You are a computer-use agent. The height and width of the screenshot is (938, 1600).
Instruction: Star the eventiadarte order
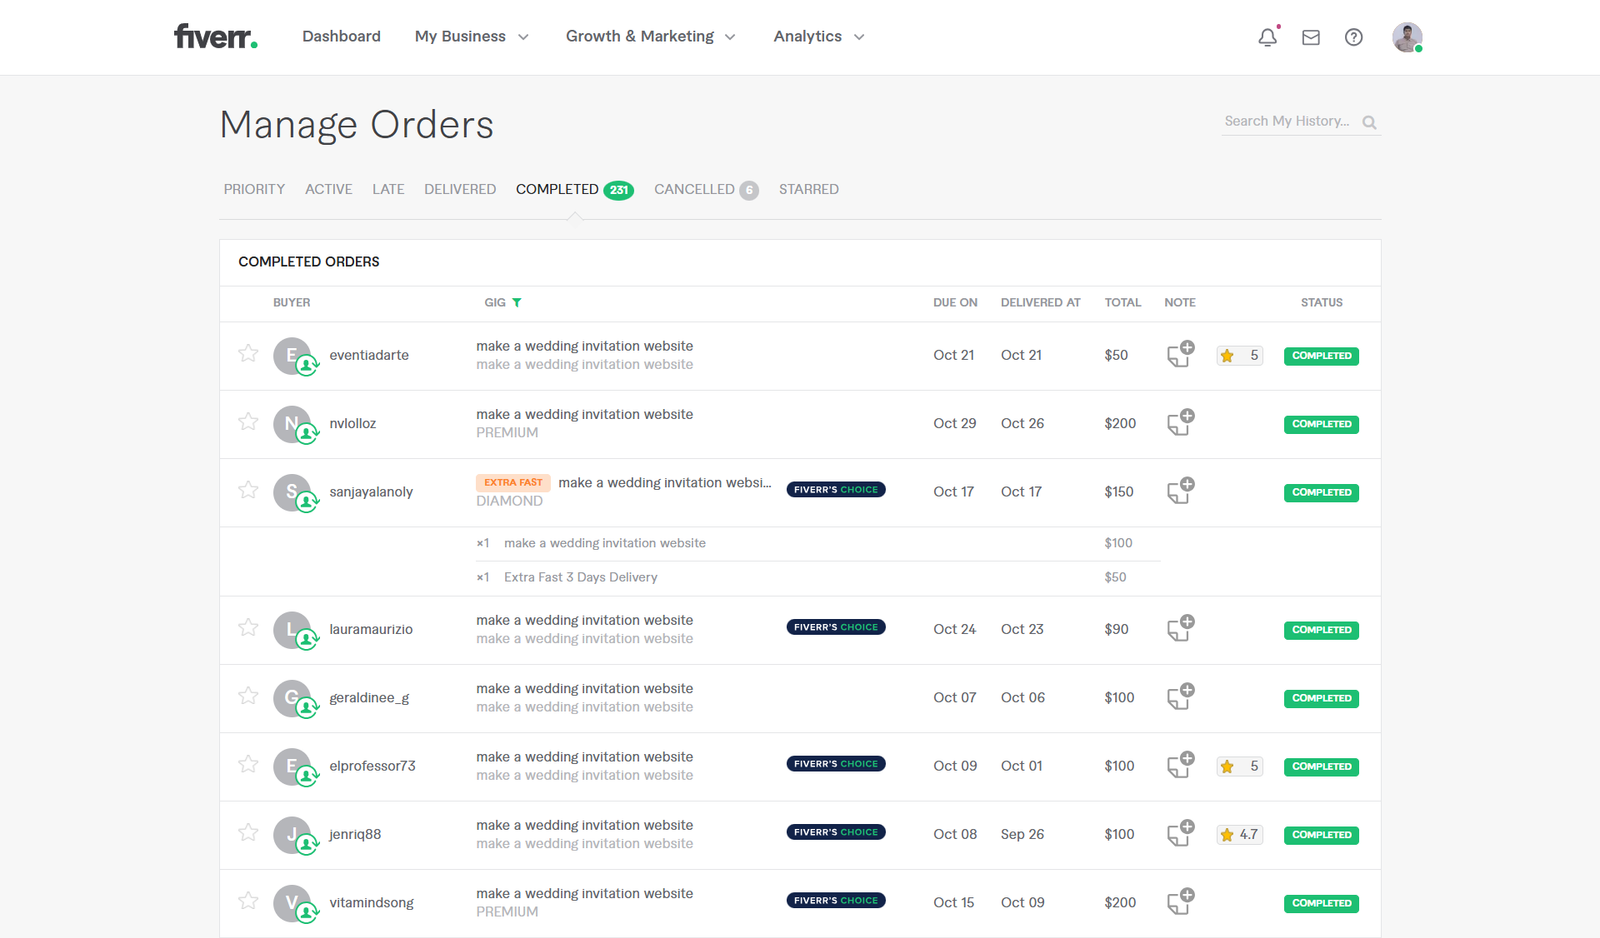(x=248, y=353)
